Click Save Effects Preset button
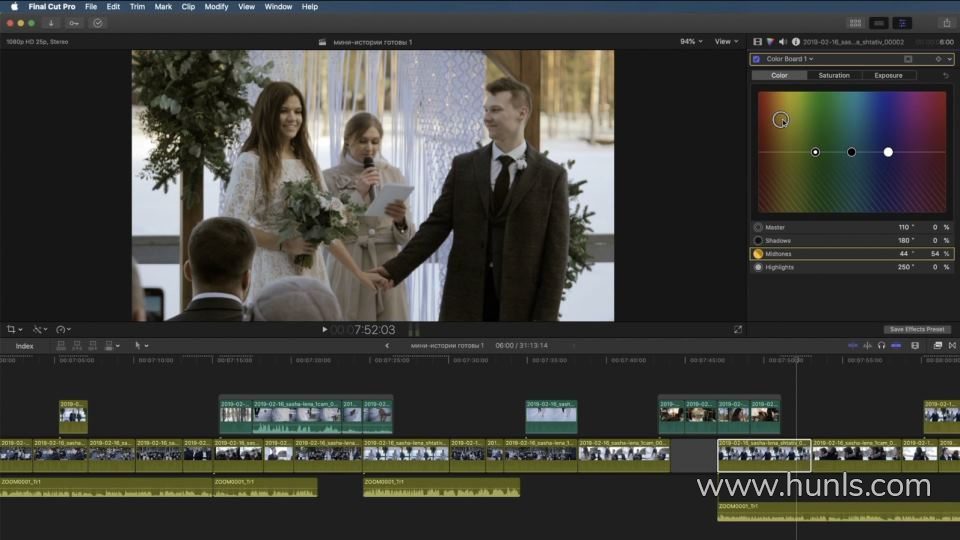This screenshot has height=540, width=960. coord(917,329)
